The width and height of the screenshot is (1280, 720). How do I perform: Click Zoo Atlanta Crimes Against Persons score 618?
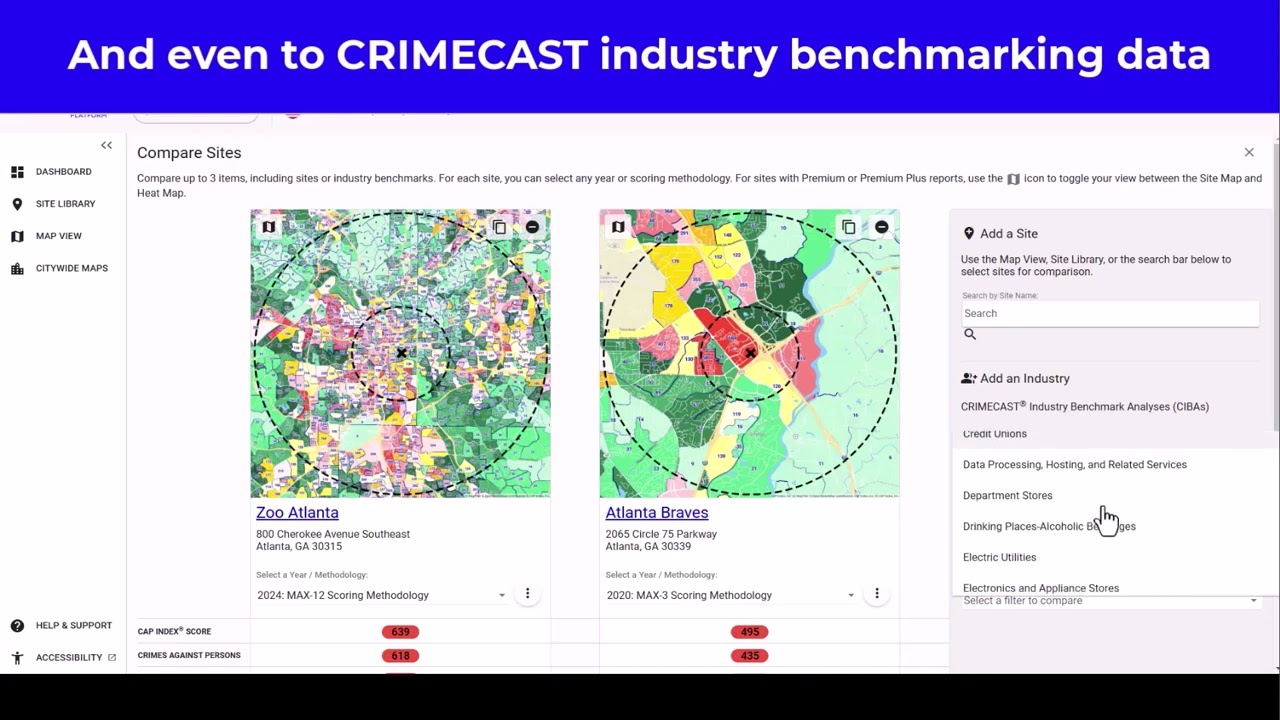click(x=400, y=656)
